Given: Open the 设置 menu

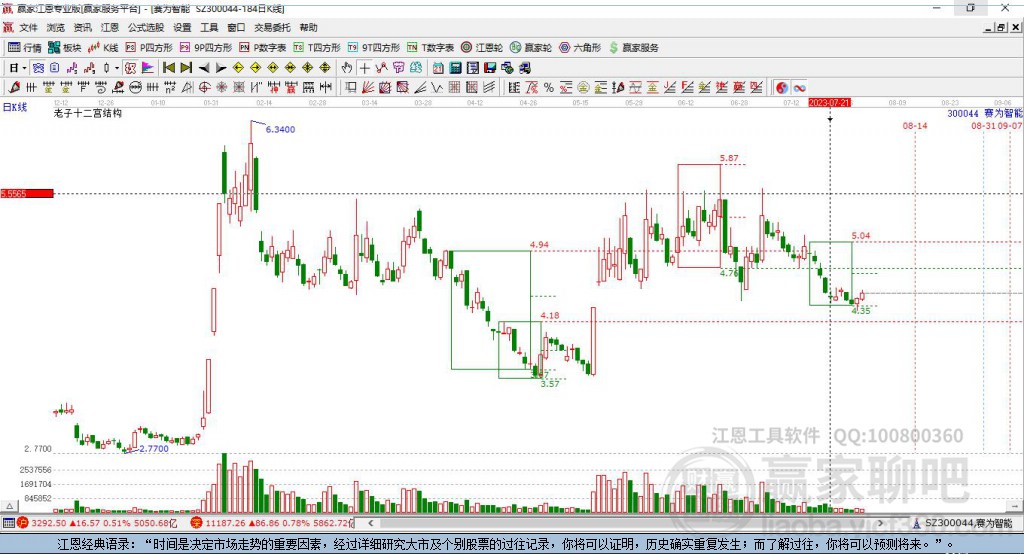Looking at the screenshot, I should point(182,27).
